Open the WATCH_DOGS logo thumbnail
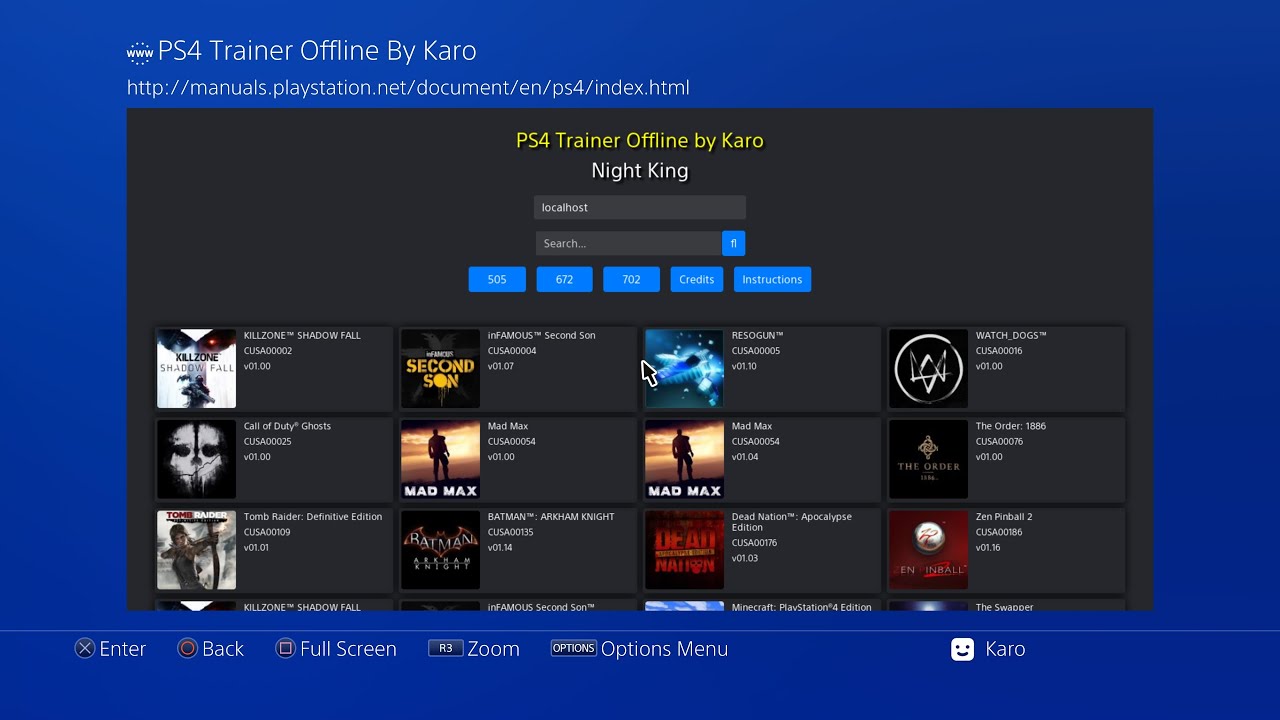This screenshot has width=1280, height=720. [x=928, y=368]
